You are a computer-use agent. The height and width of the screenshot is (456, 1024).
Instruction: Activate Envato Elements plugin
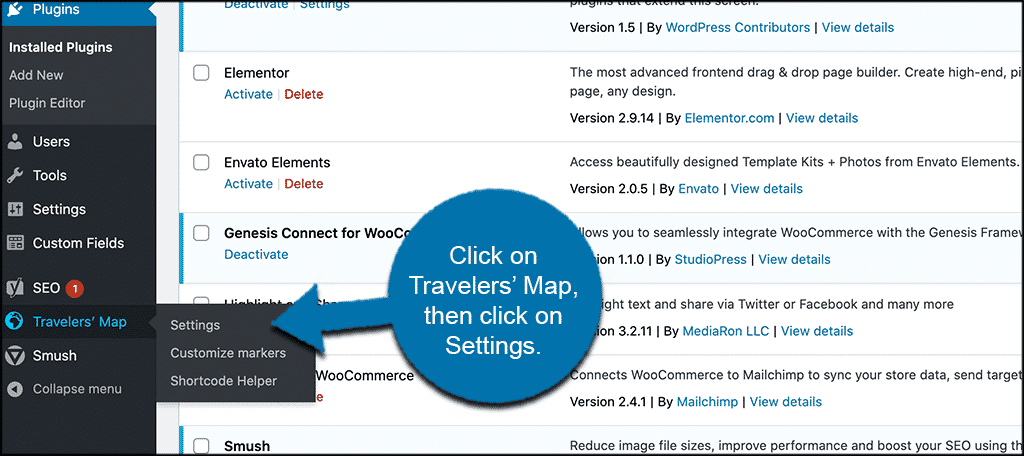[x=248, y=184]
